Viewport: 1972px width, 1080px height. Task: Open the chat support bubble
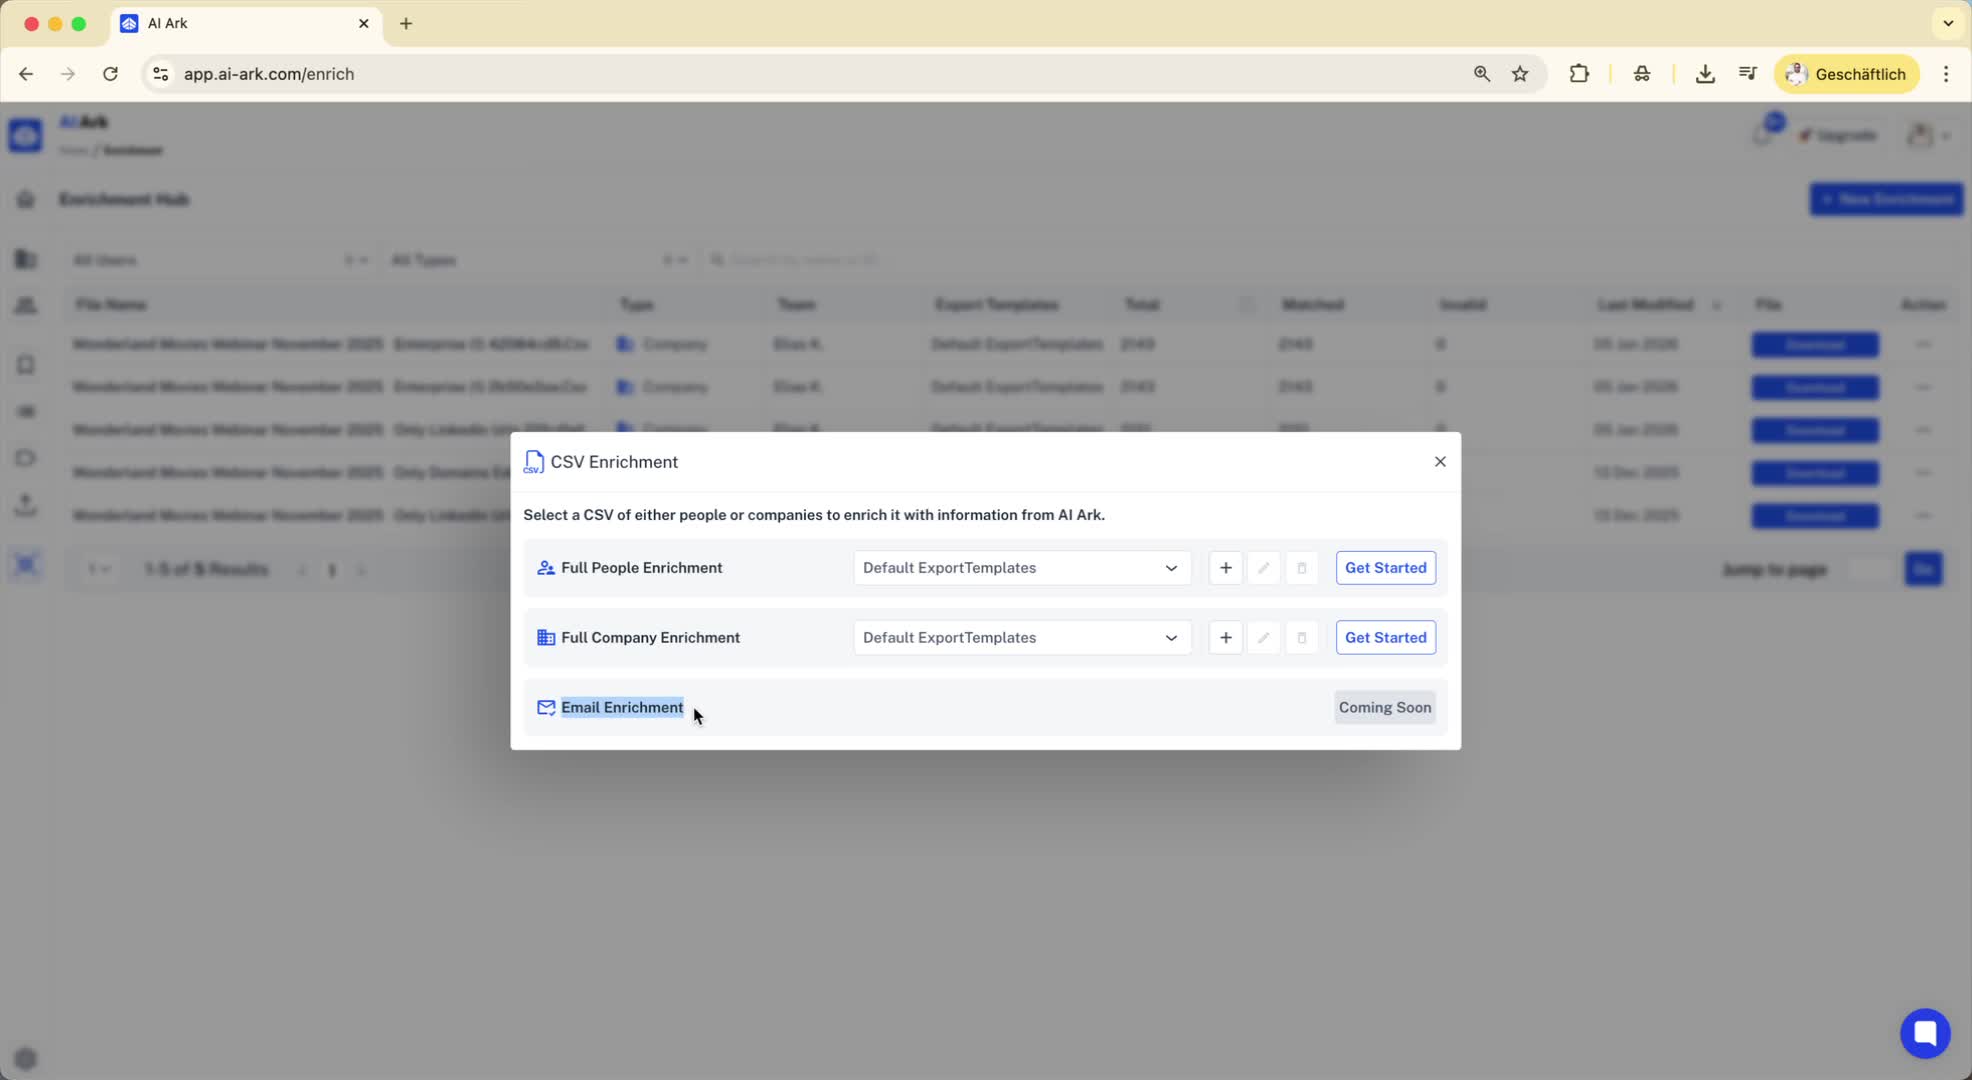1925,1033
